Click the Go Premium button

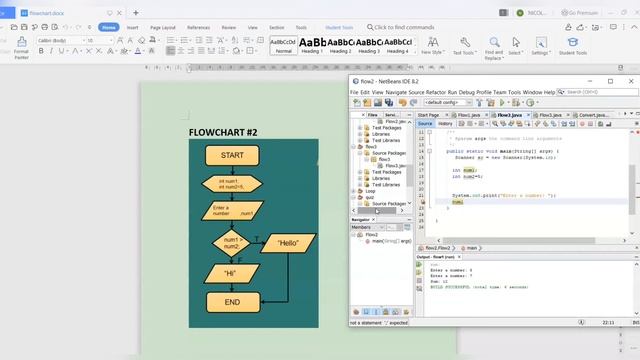[x=579, y=13]
